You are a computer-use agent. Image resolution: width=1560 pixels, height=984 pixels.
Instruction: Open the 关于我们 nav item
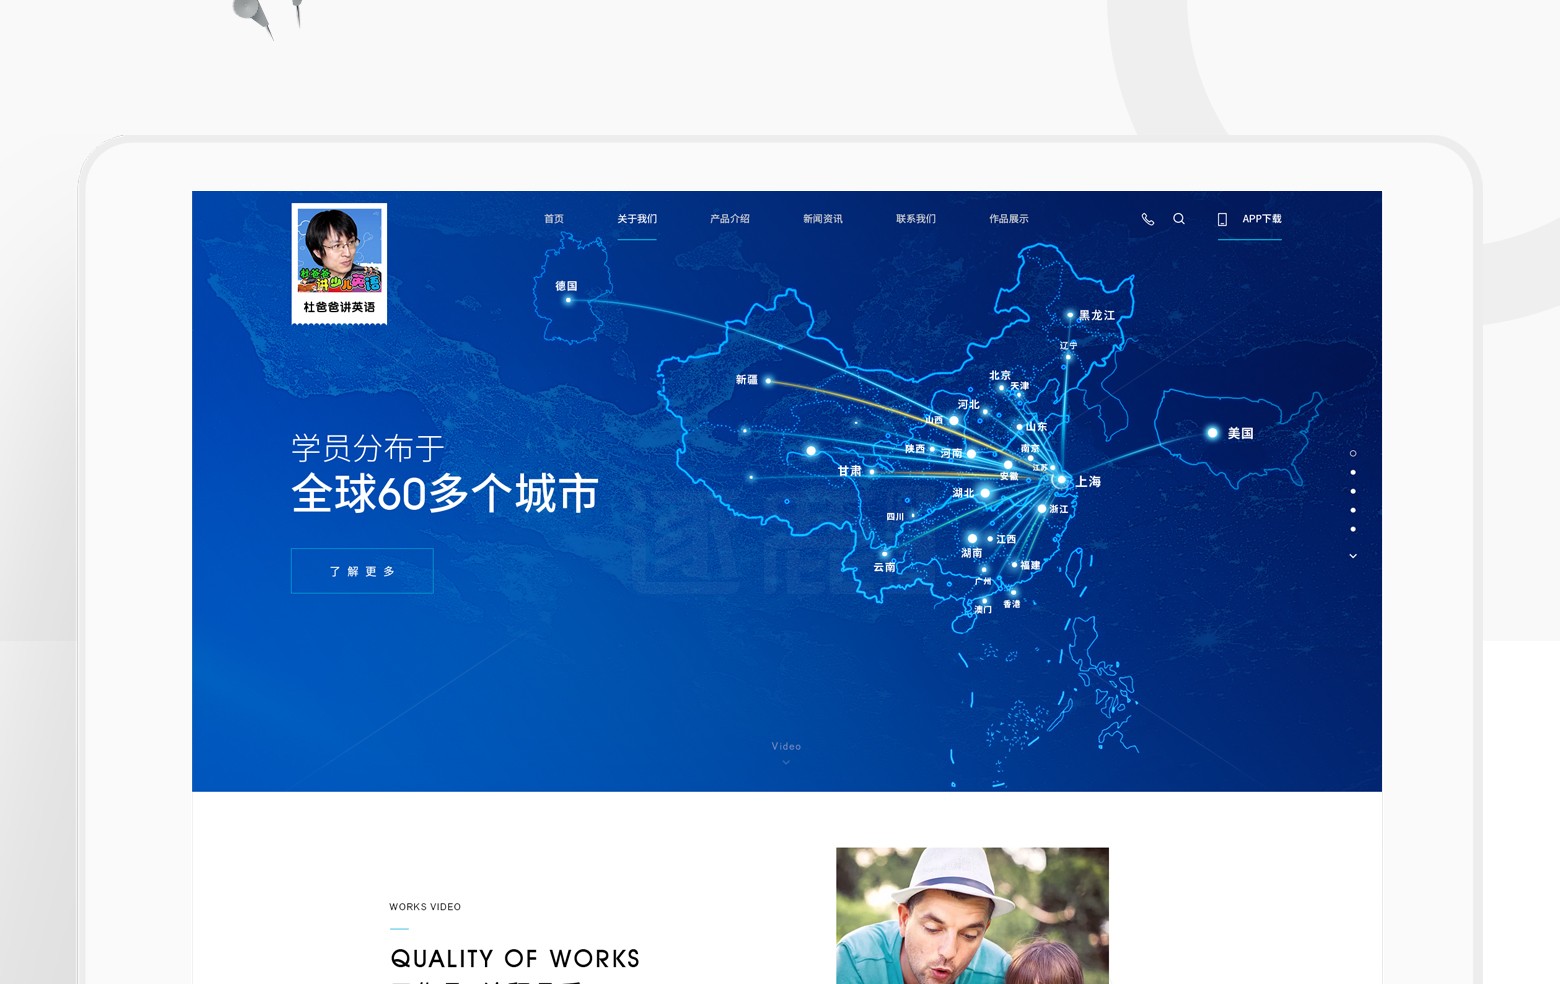click(637, 219)
